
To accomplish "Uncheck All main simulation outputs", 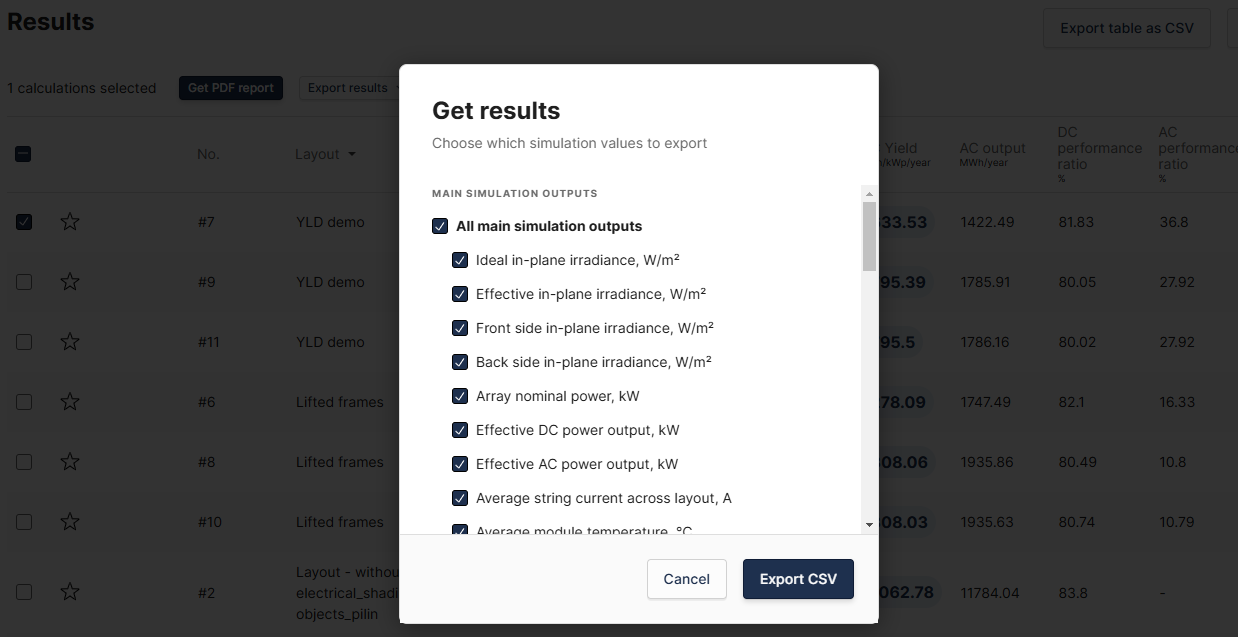I will click(440, 226).
